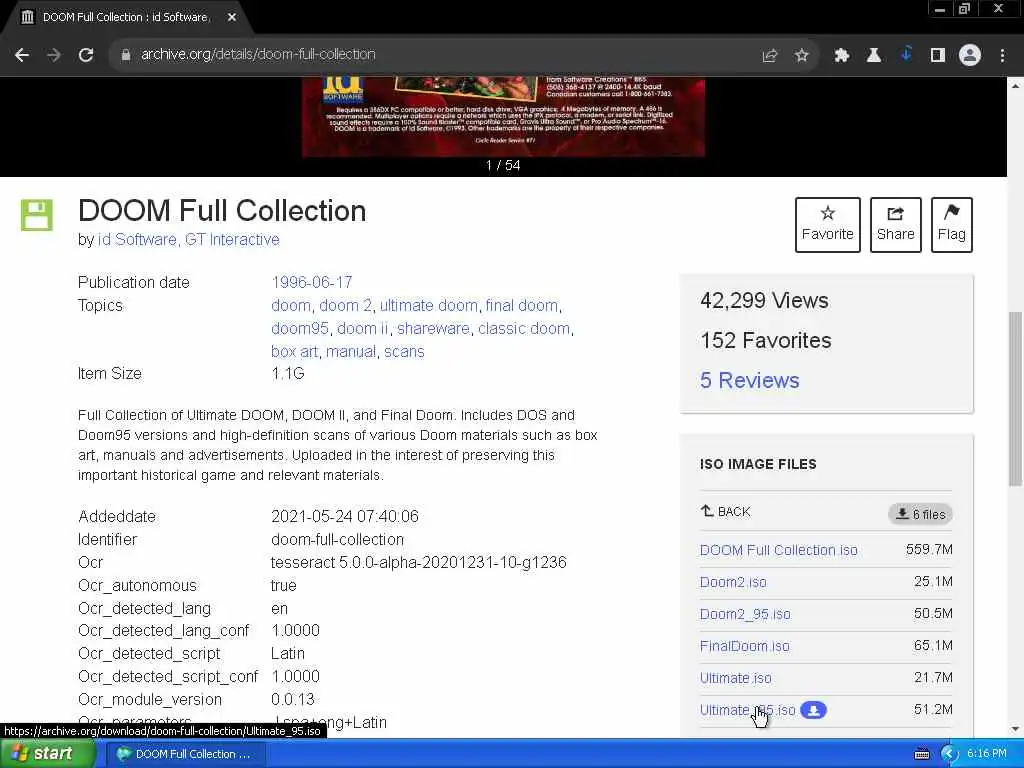The image size is (1024, 768).
Task: Click the Item Size value 1.1G
Action: [x=287, y=374]
